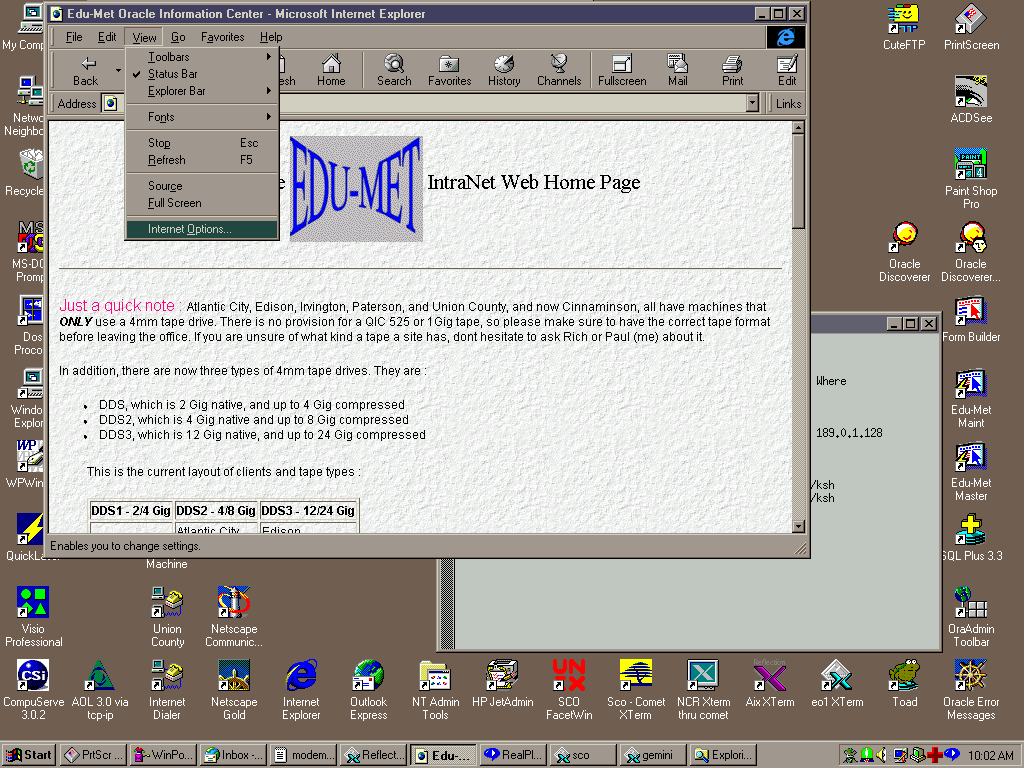Switch to the WinPopup taskbar button
Viewport: 1024px width, 768px height.
[x=164, y=755]
